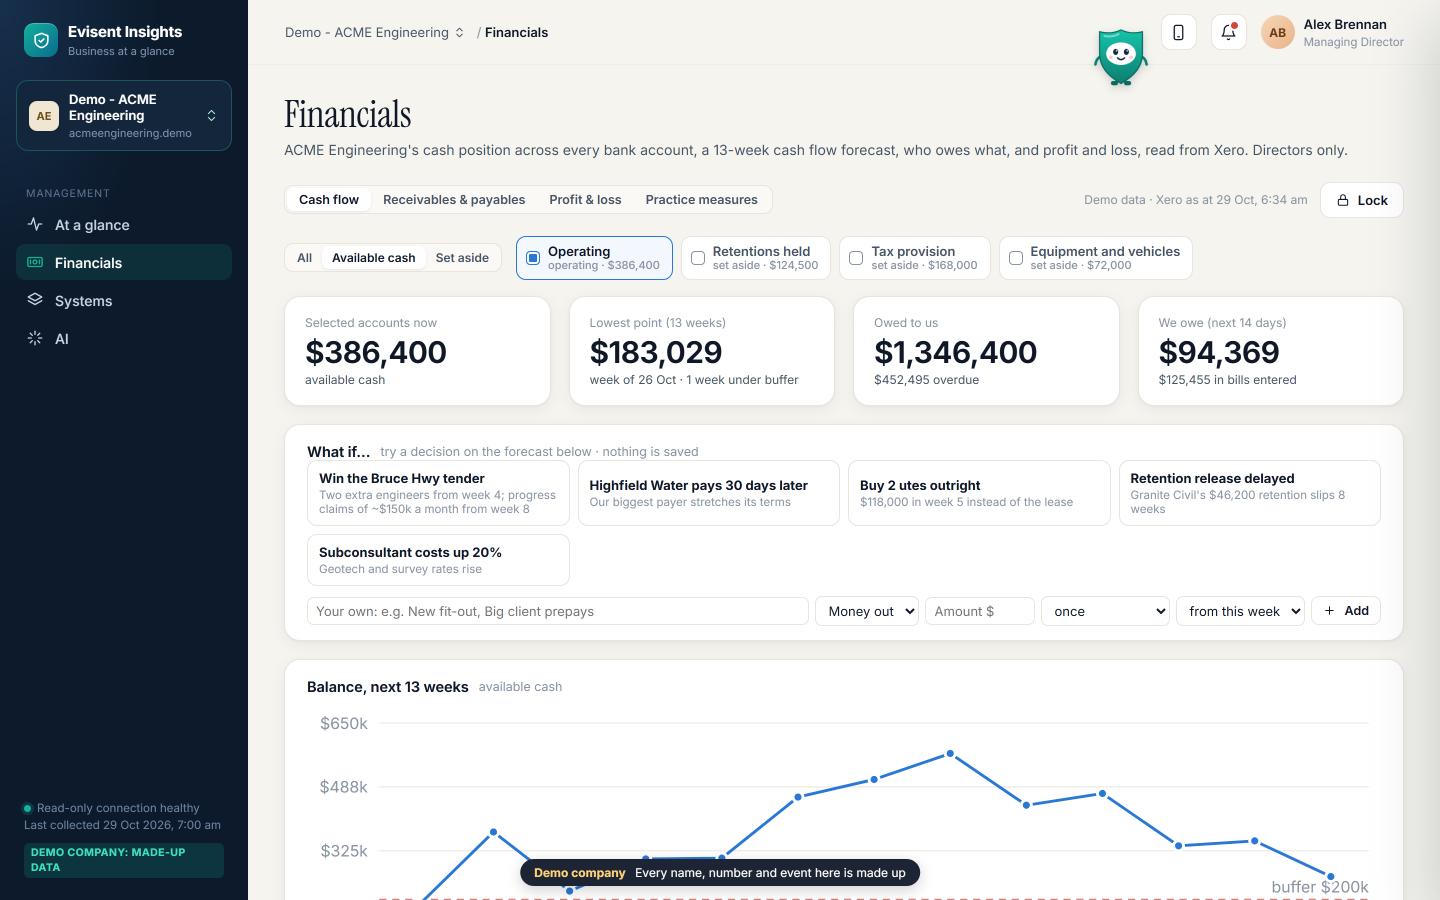1440x900 pixels.
Task: Click the green mascot character
Action: (x=1121, y=58)
